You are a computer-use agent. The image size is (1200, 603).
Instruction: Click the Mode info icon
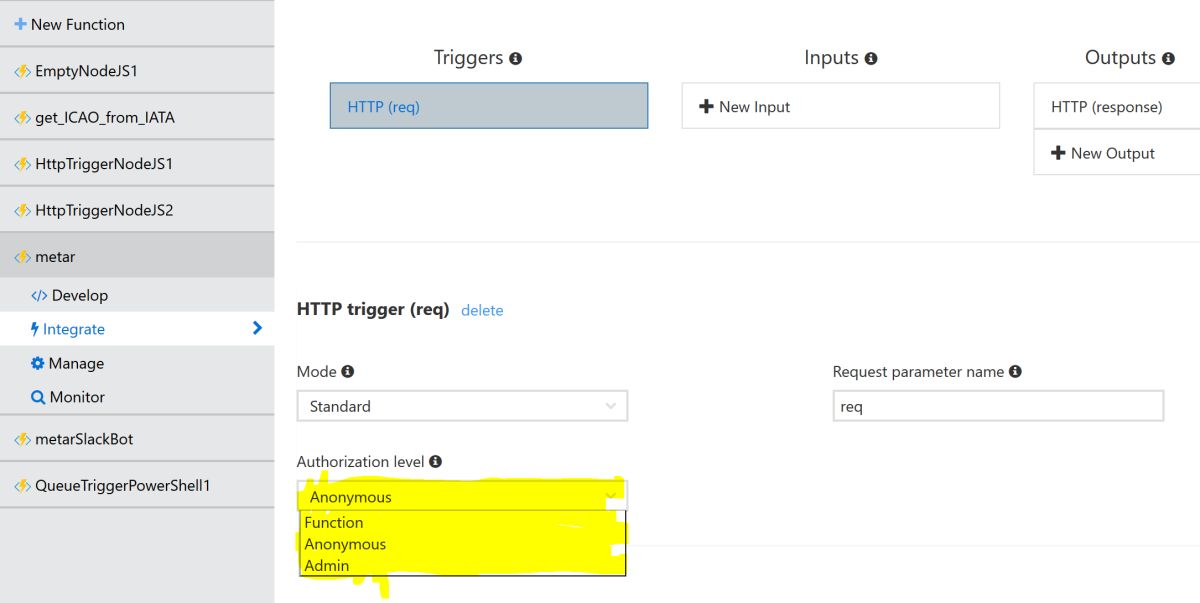(348, 371)
